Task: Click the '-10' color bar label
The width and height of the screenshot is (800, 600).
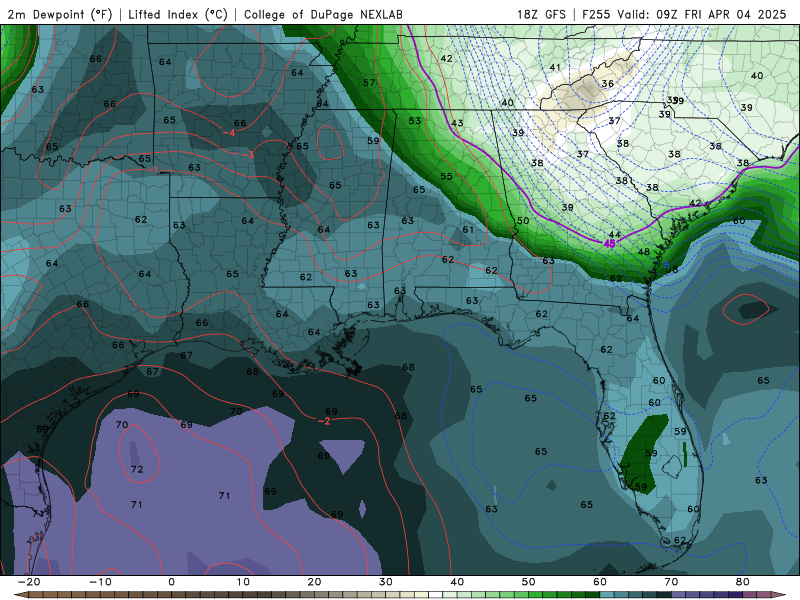Action: [x=100, y=582]
